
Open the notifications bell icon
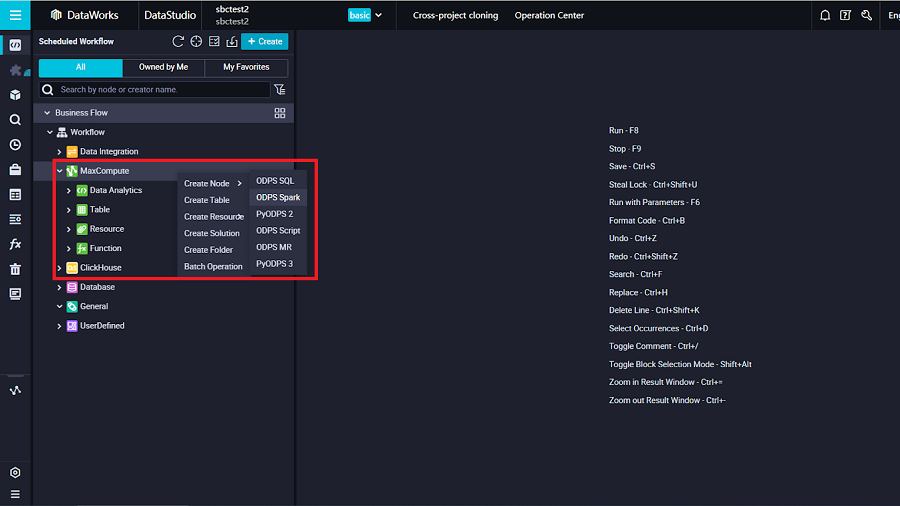pos(825,15)
